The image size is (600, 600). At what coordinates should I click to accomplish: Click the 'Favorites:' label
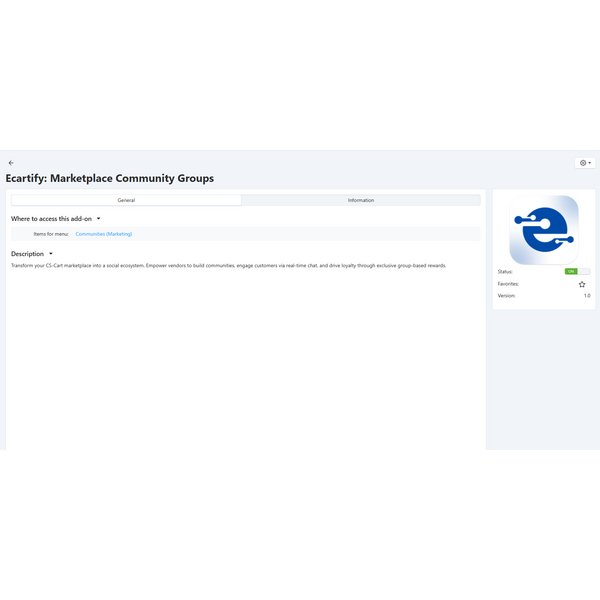coord(508,284)
